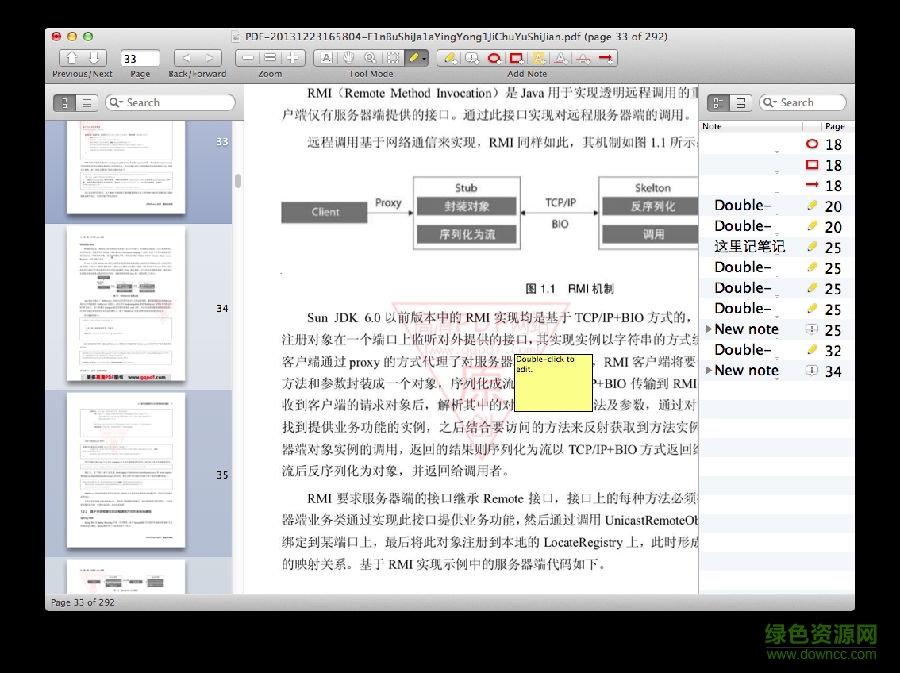Open the note tool mode dropdown arrow

coord(426,58)
